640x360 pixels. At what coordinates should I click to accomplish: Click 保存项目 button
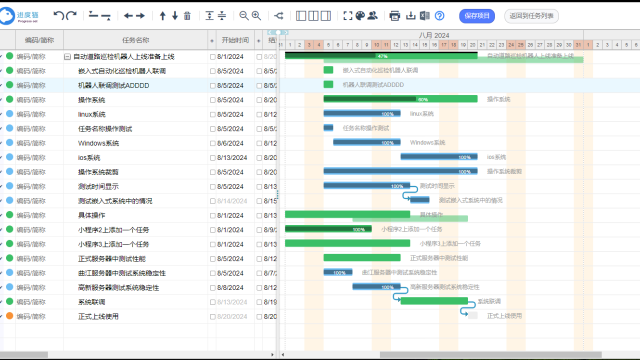477,16
